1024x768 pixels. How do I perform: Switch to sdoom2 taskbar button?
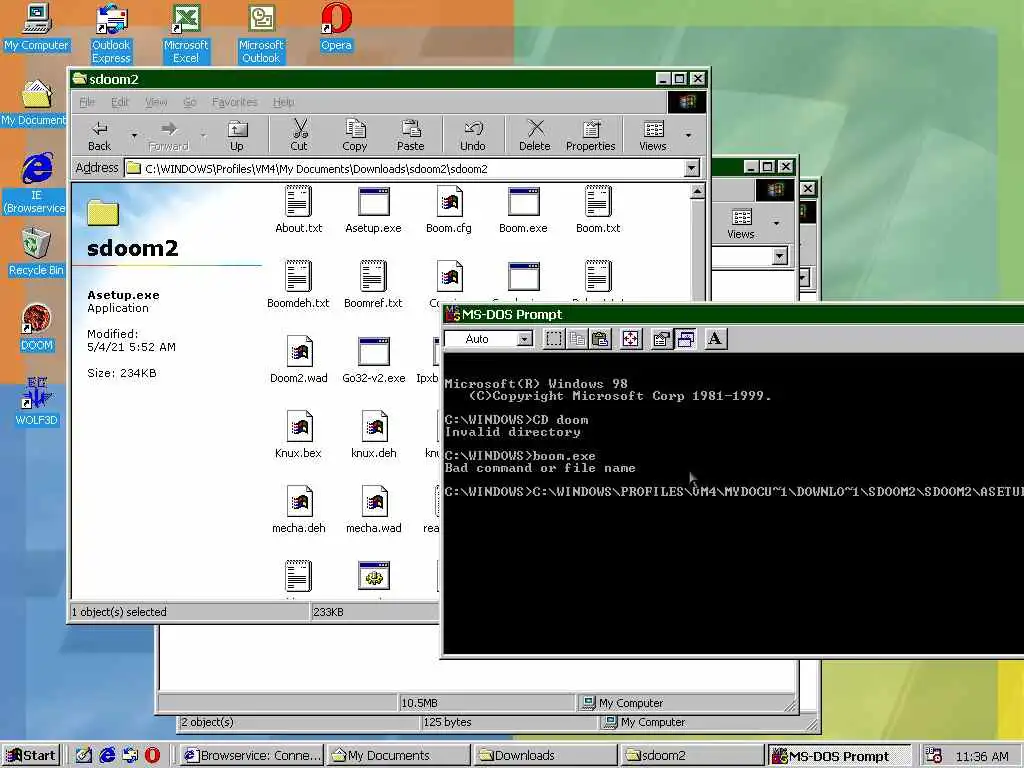692,756
